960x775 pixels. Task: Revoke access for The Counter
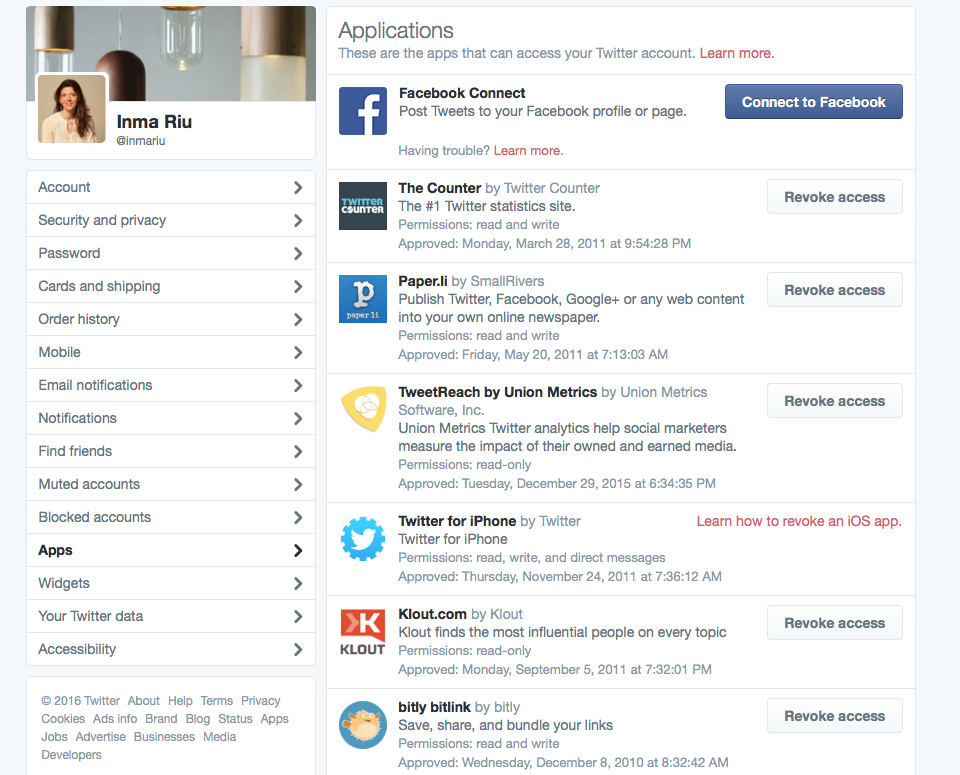pyautogui.click(x=834, y=197)
